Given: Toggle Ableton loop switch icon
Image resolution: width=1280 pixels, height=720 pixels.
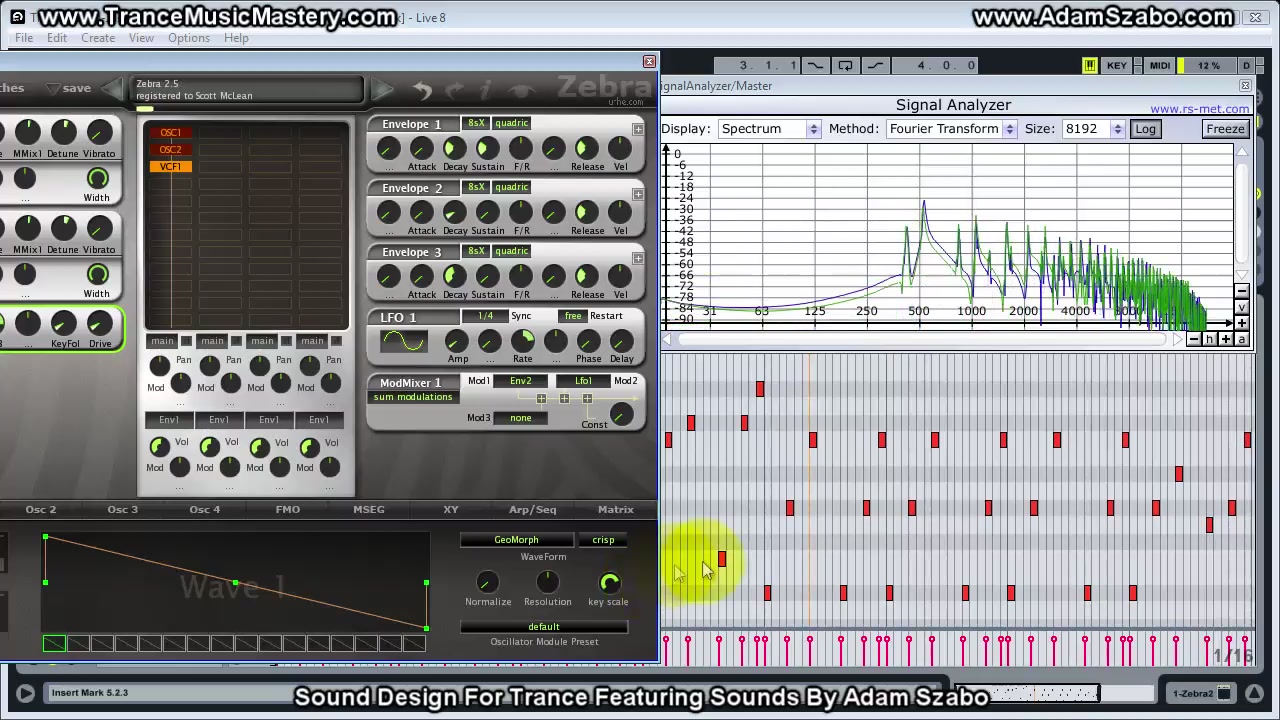Looking at the screenshot, I should [x=845, y=66].
